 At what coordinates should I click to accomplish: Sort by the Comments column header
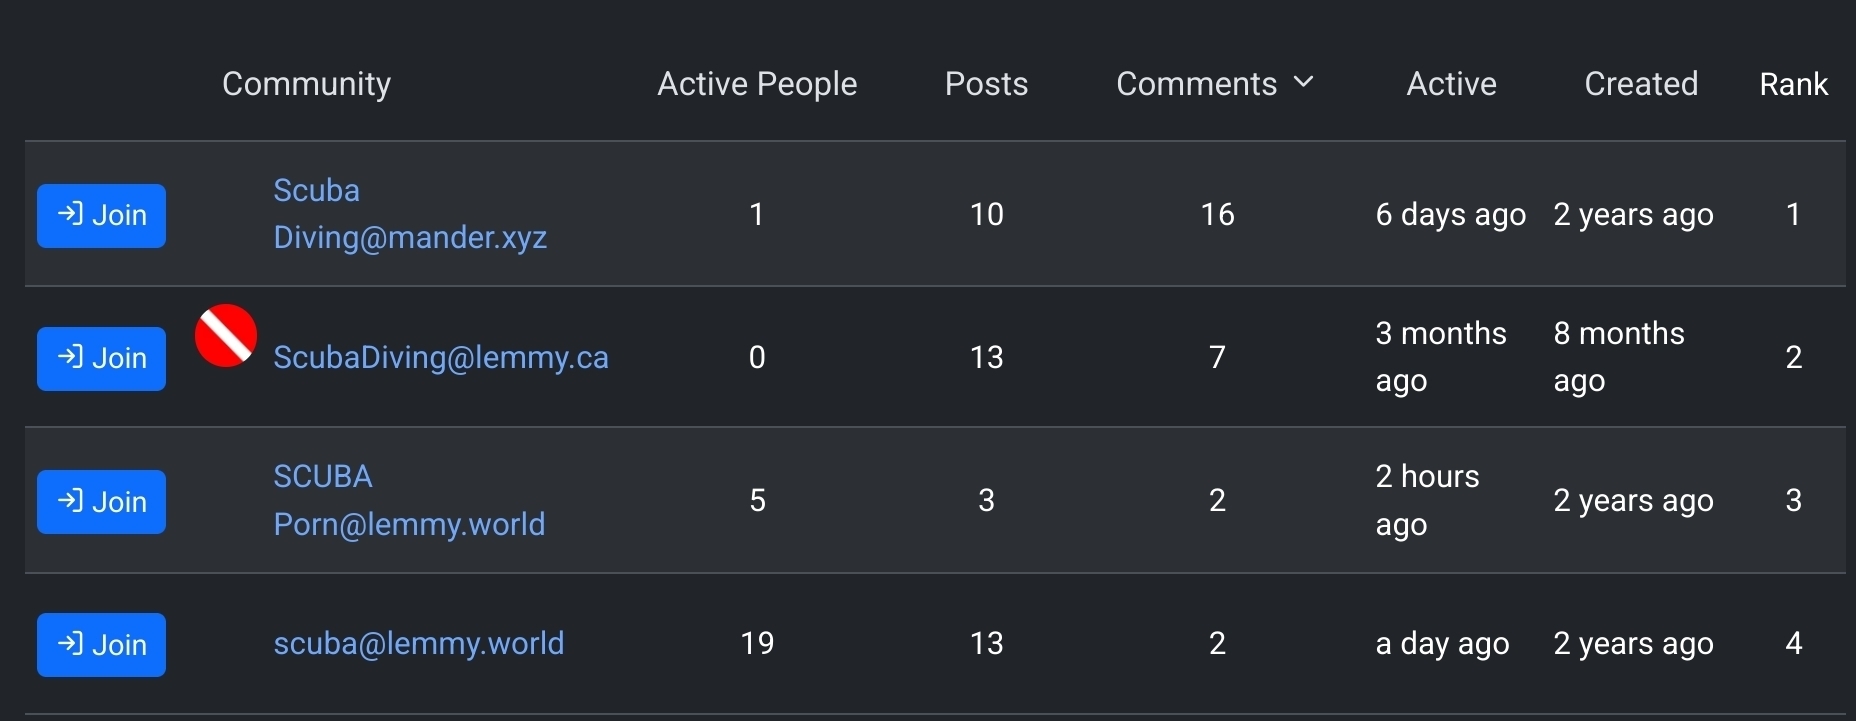point(1196,84)
